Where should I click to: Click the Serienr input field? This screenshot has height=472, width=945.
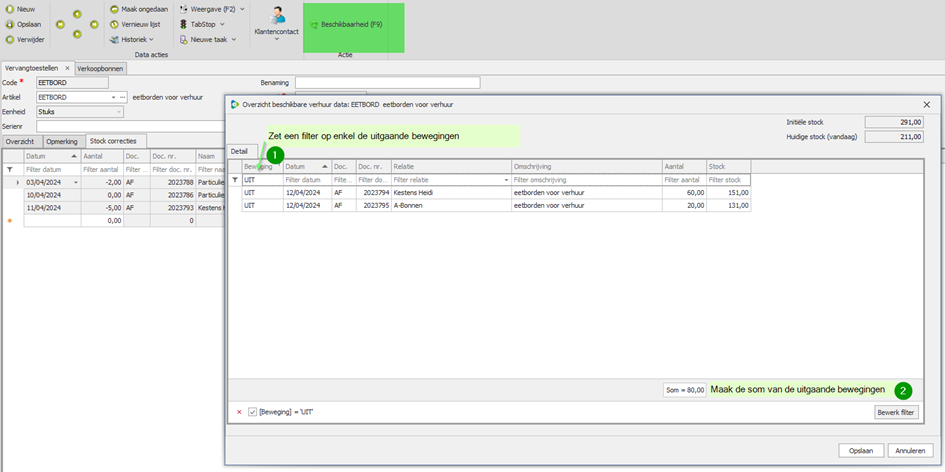tap(130, 127)
